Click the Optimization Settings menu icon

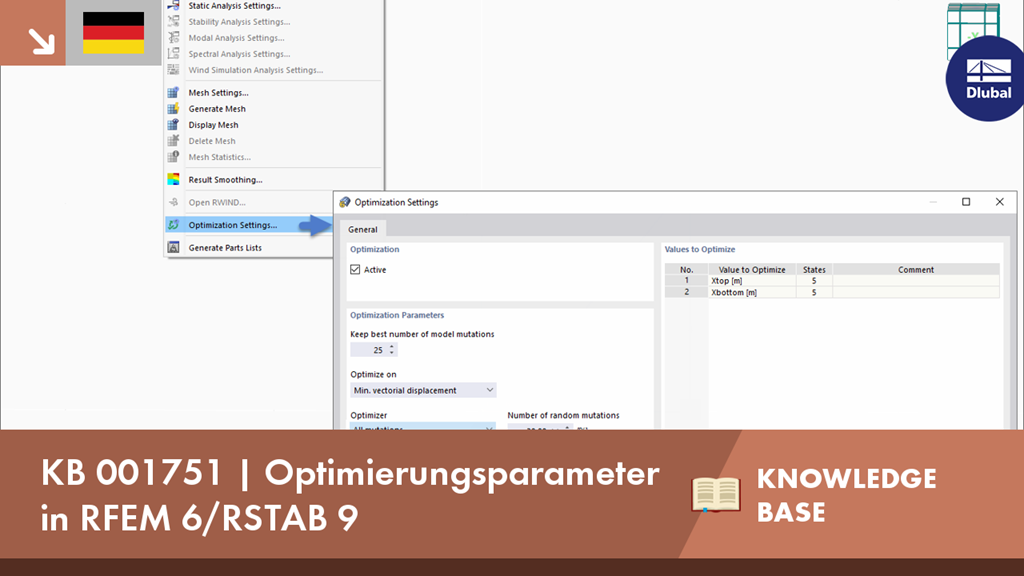tap(173, 225)
